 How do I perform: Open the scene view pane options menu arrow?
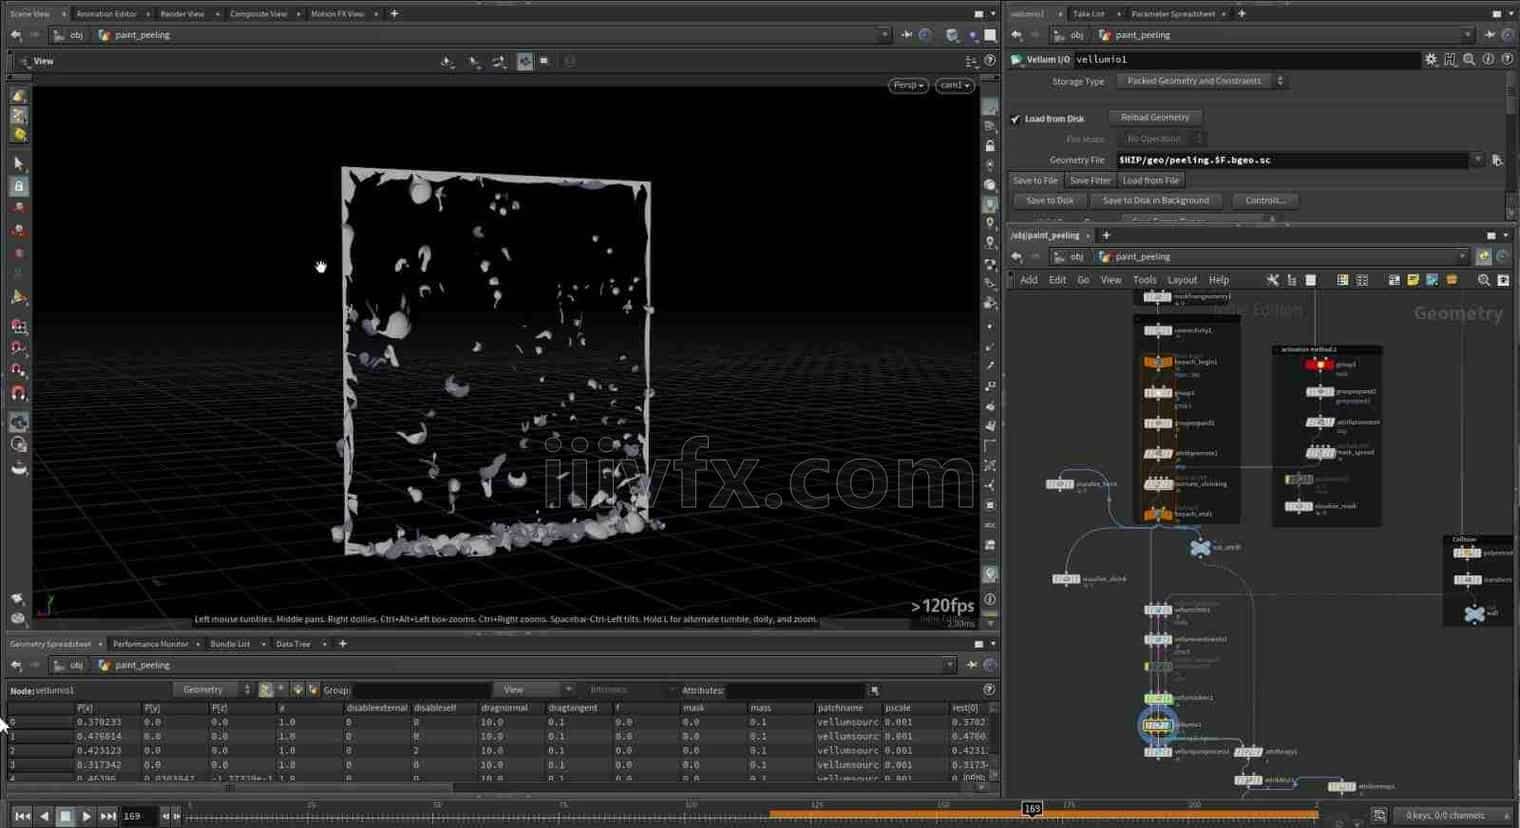993,14
